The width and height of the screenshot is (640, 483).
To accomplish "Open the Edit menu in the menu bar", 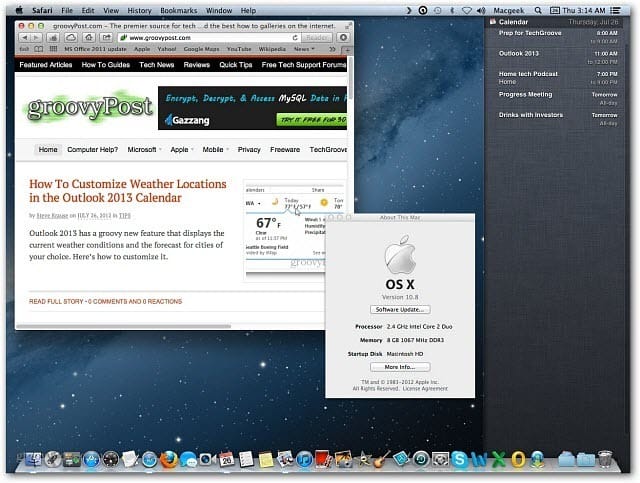I will pos(88,11).
